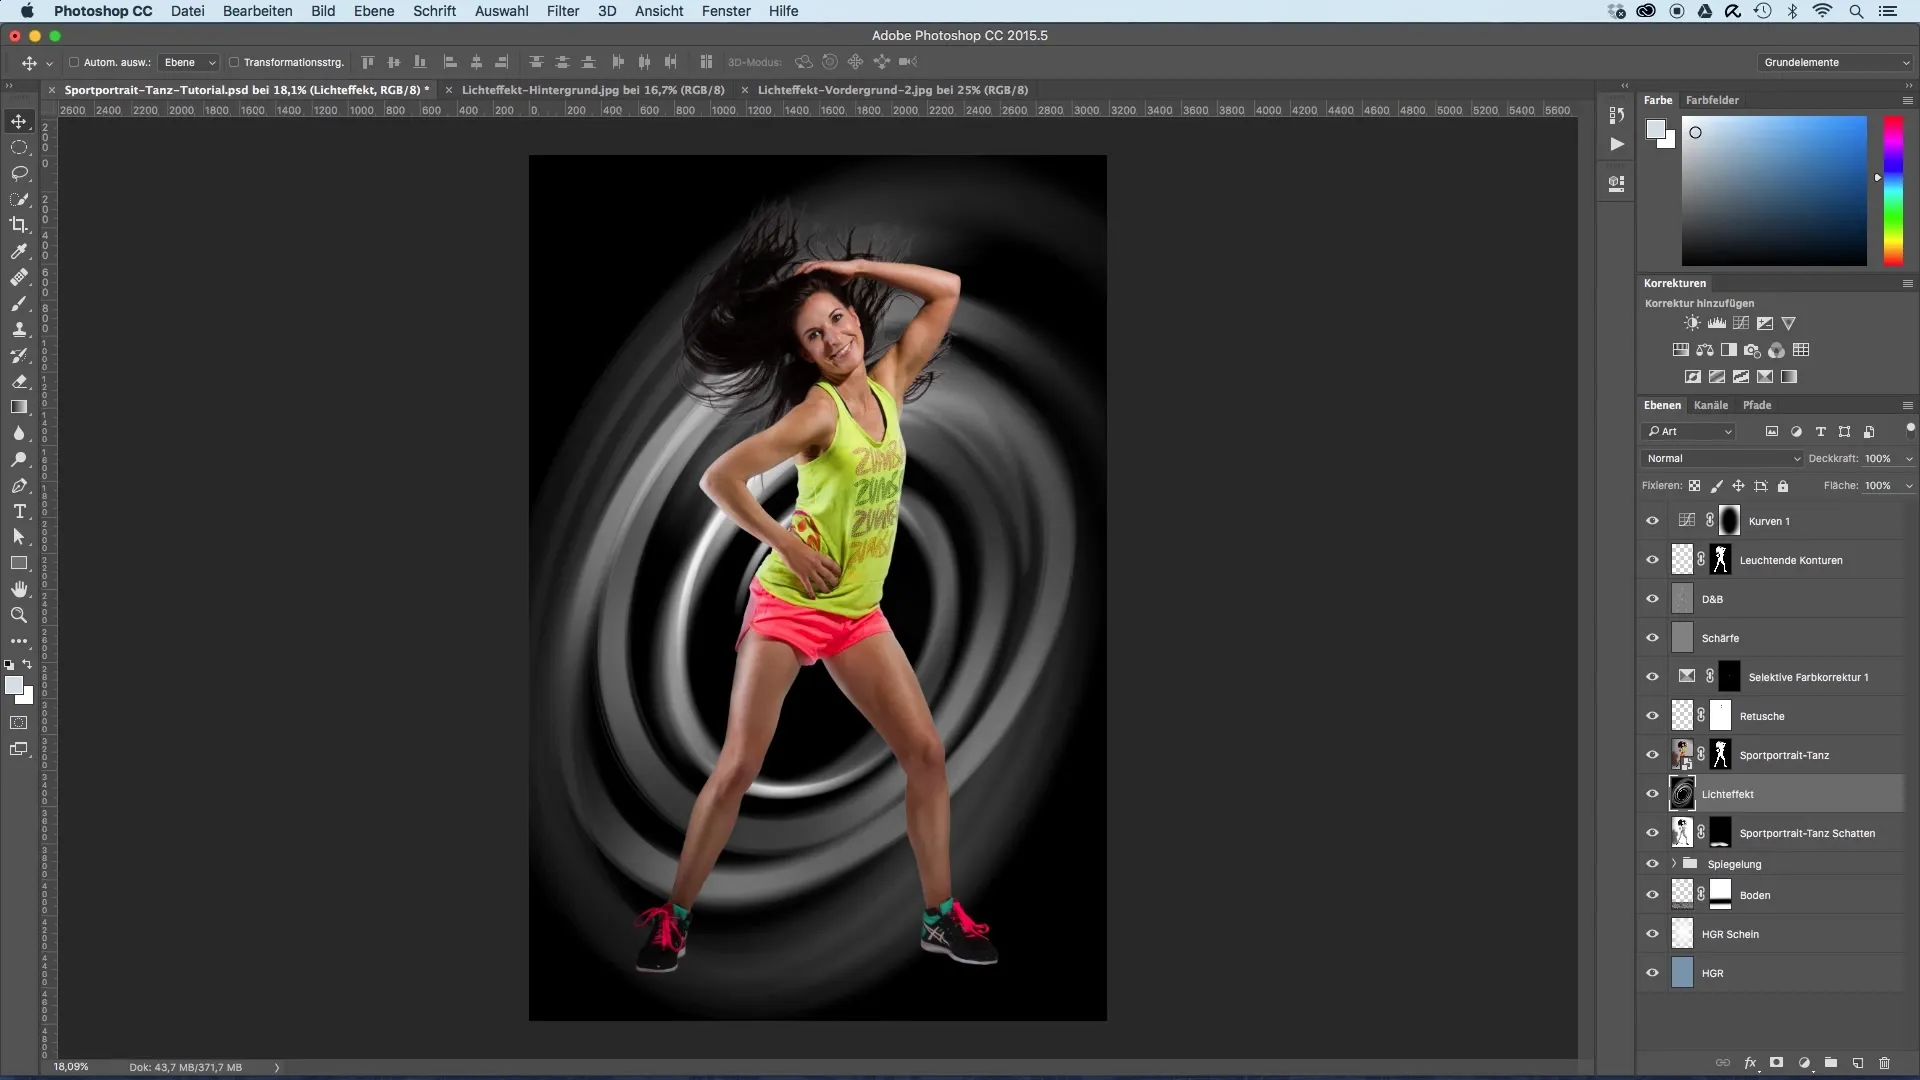Open the Fläche fill dropdown arrow
Screen dimensions: 1920x1080
(x=1908, y=486)
